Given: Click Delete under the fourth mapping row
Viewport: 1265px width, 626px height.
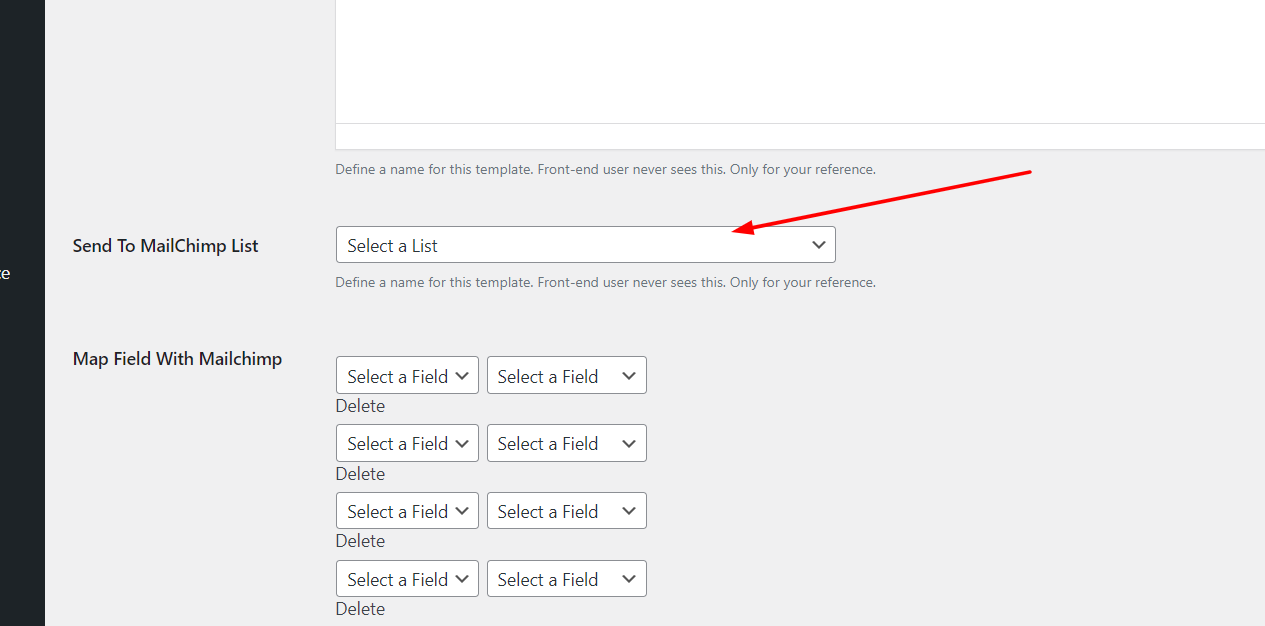Looking at the screenshot, I should (x=360, y=609).
